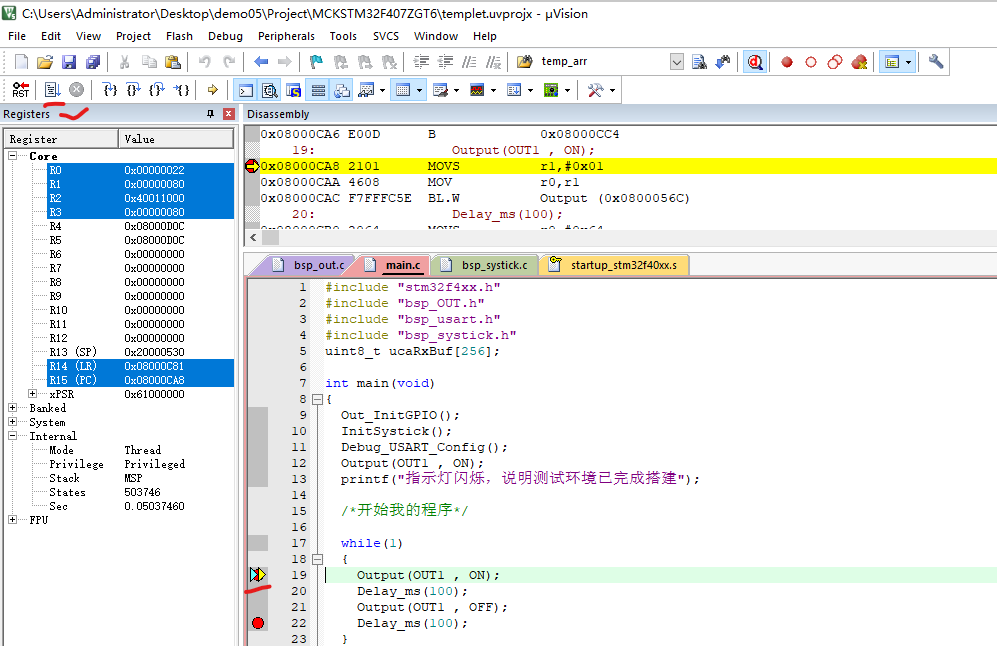Open the Memory windows dropdown arrow
The width and height of the screenshot is (997, 646).
tap(419, 90)
